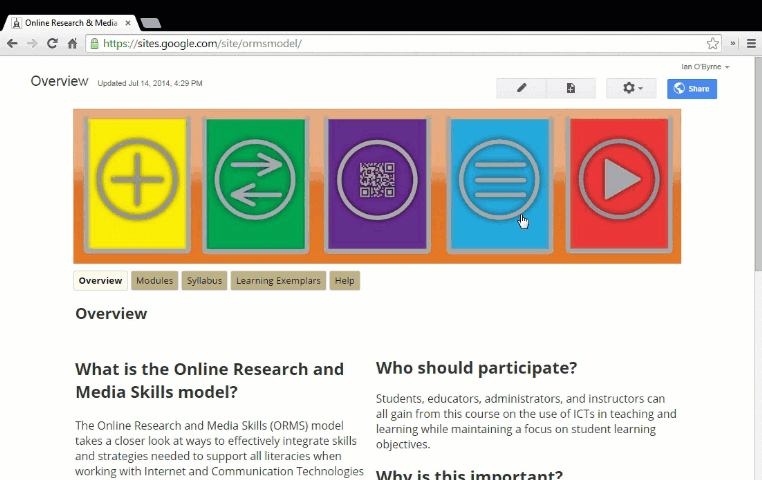Open the Learning Exemplars tab

pyautogui.click(x=278, y=281)
